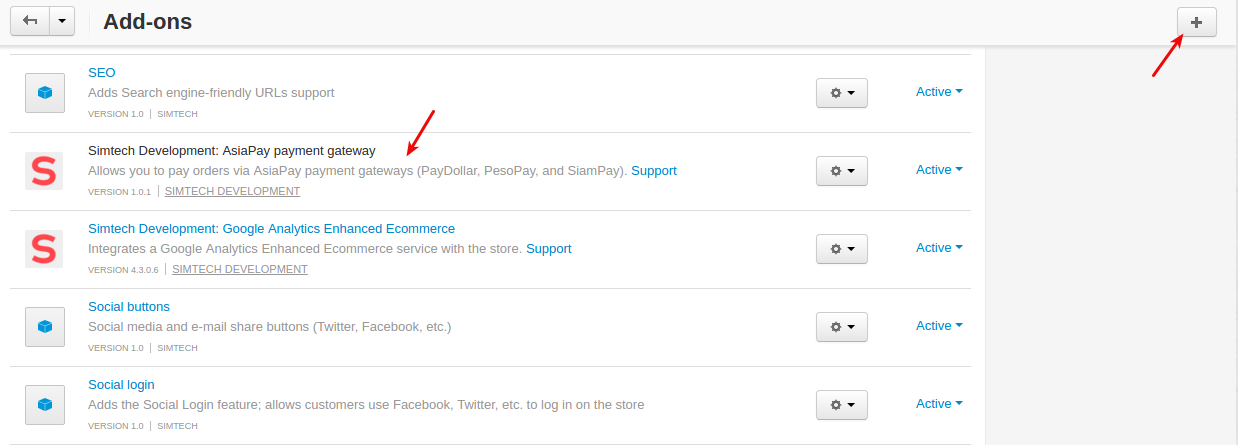Open gear menu for Social login
Screen dimensions: 1238x445
[x=842, y=404]
